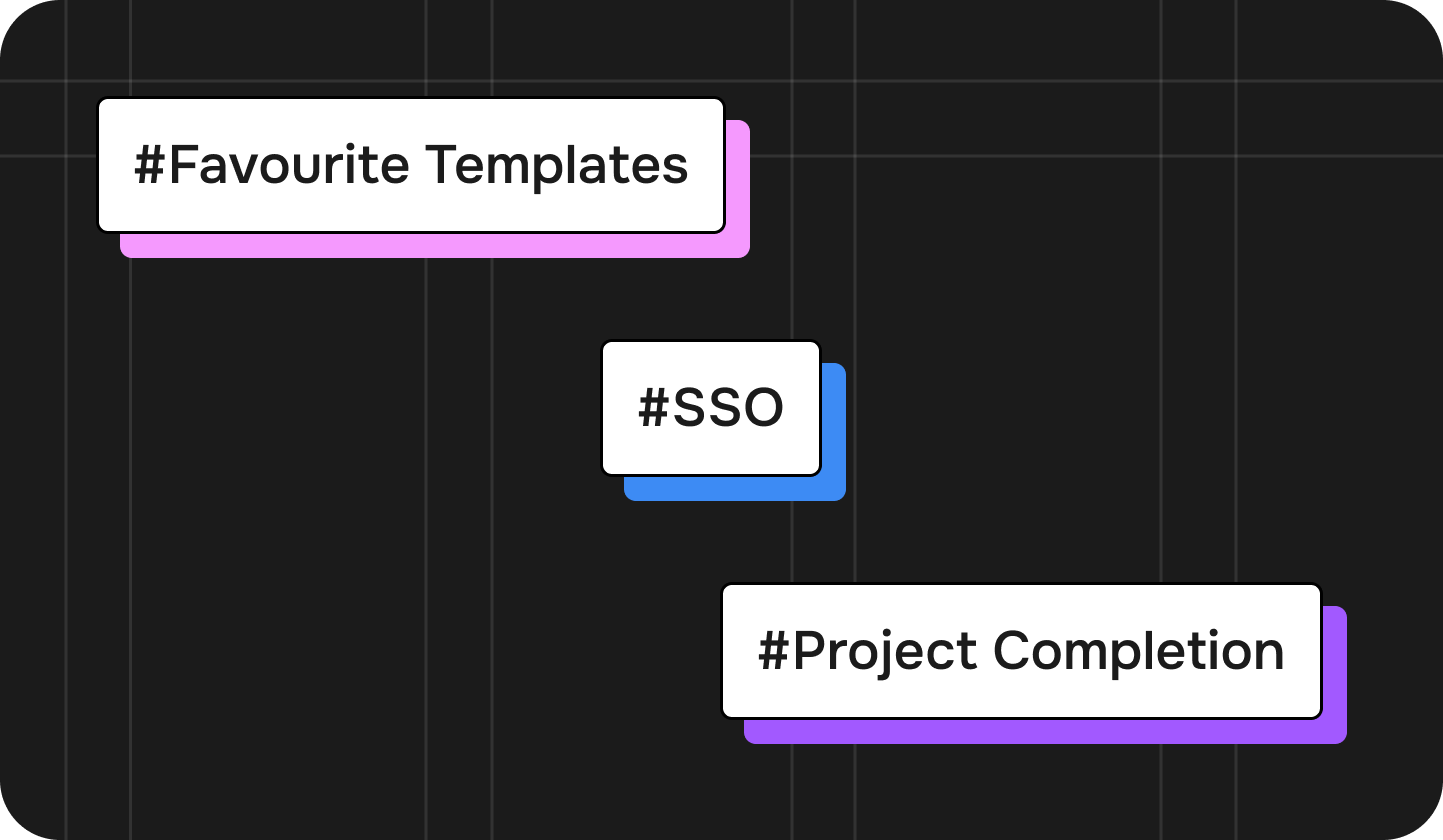Select the #Favourite Templates tag
The width and height of the screenshot is (1443, 840).
pyautogui.click(x=410, y=165)
